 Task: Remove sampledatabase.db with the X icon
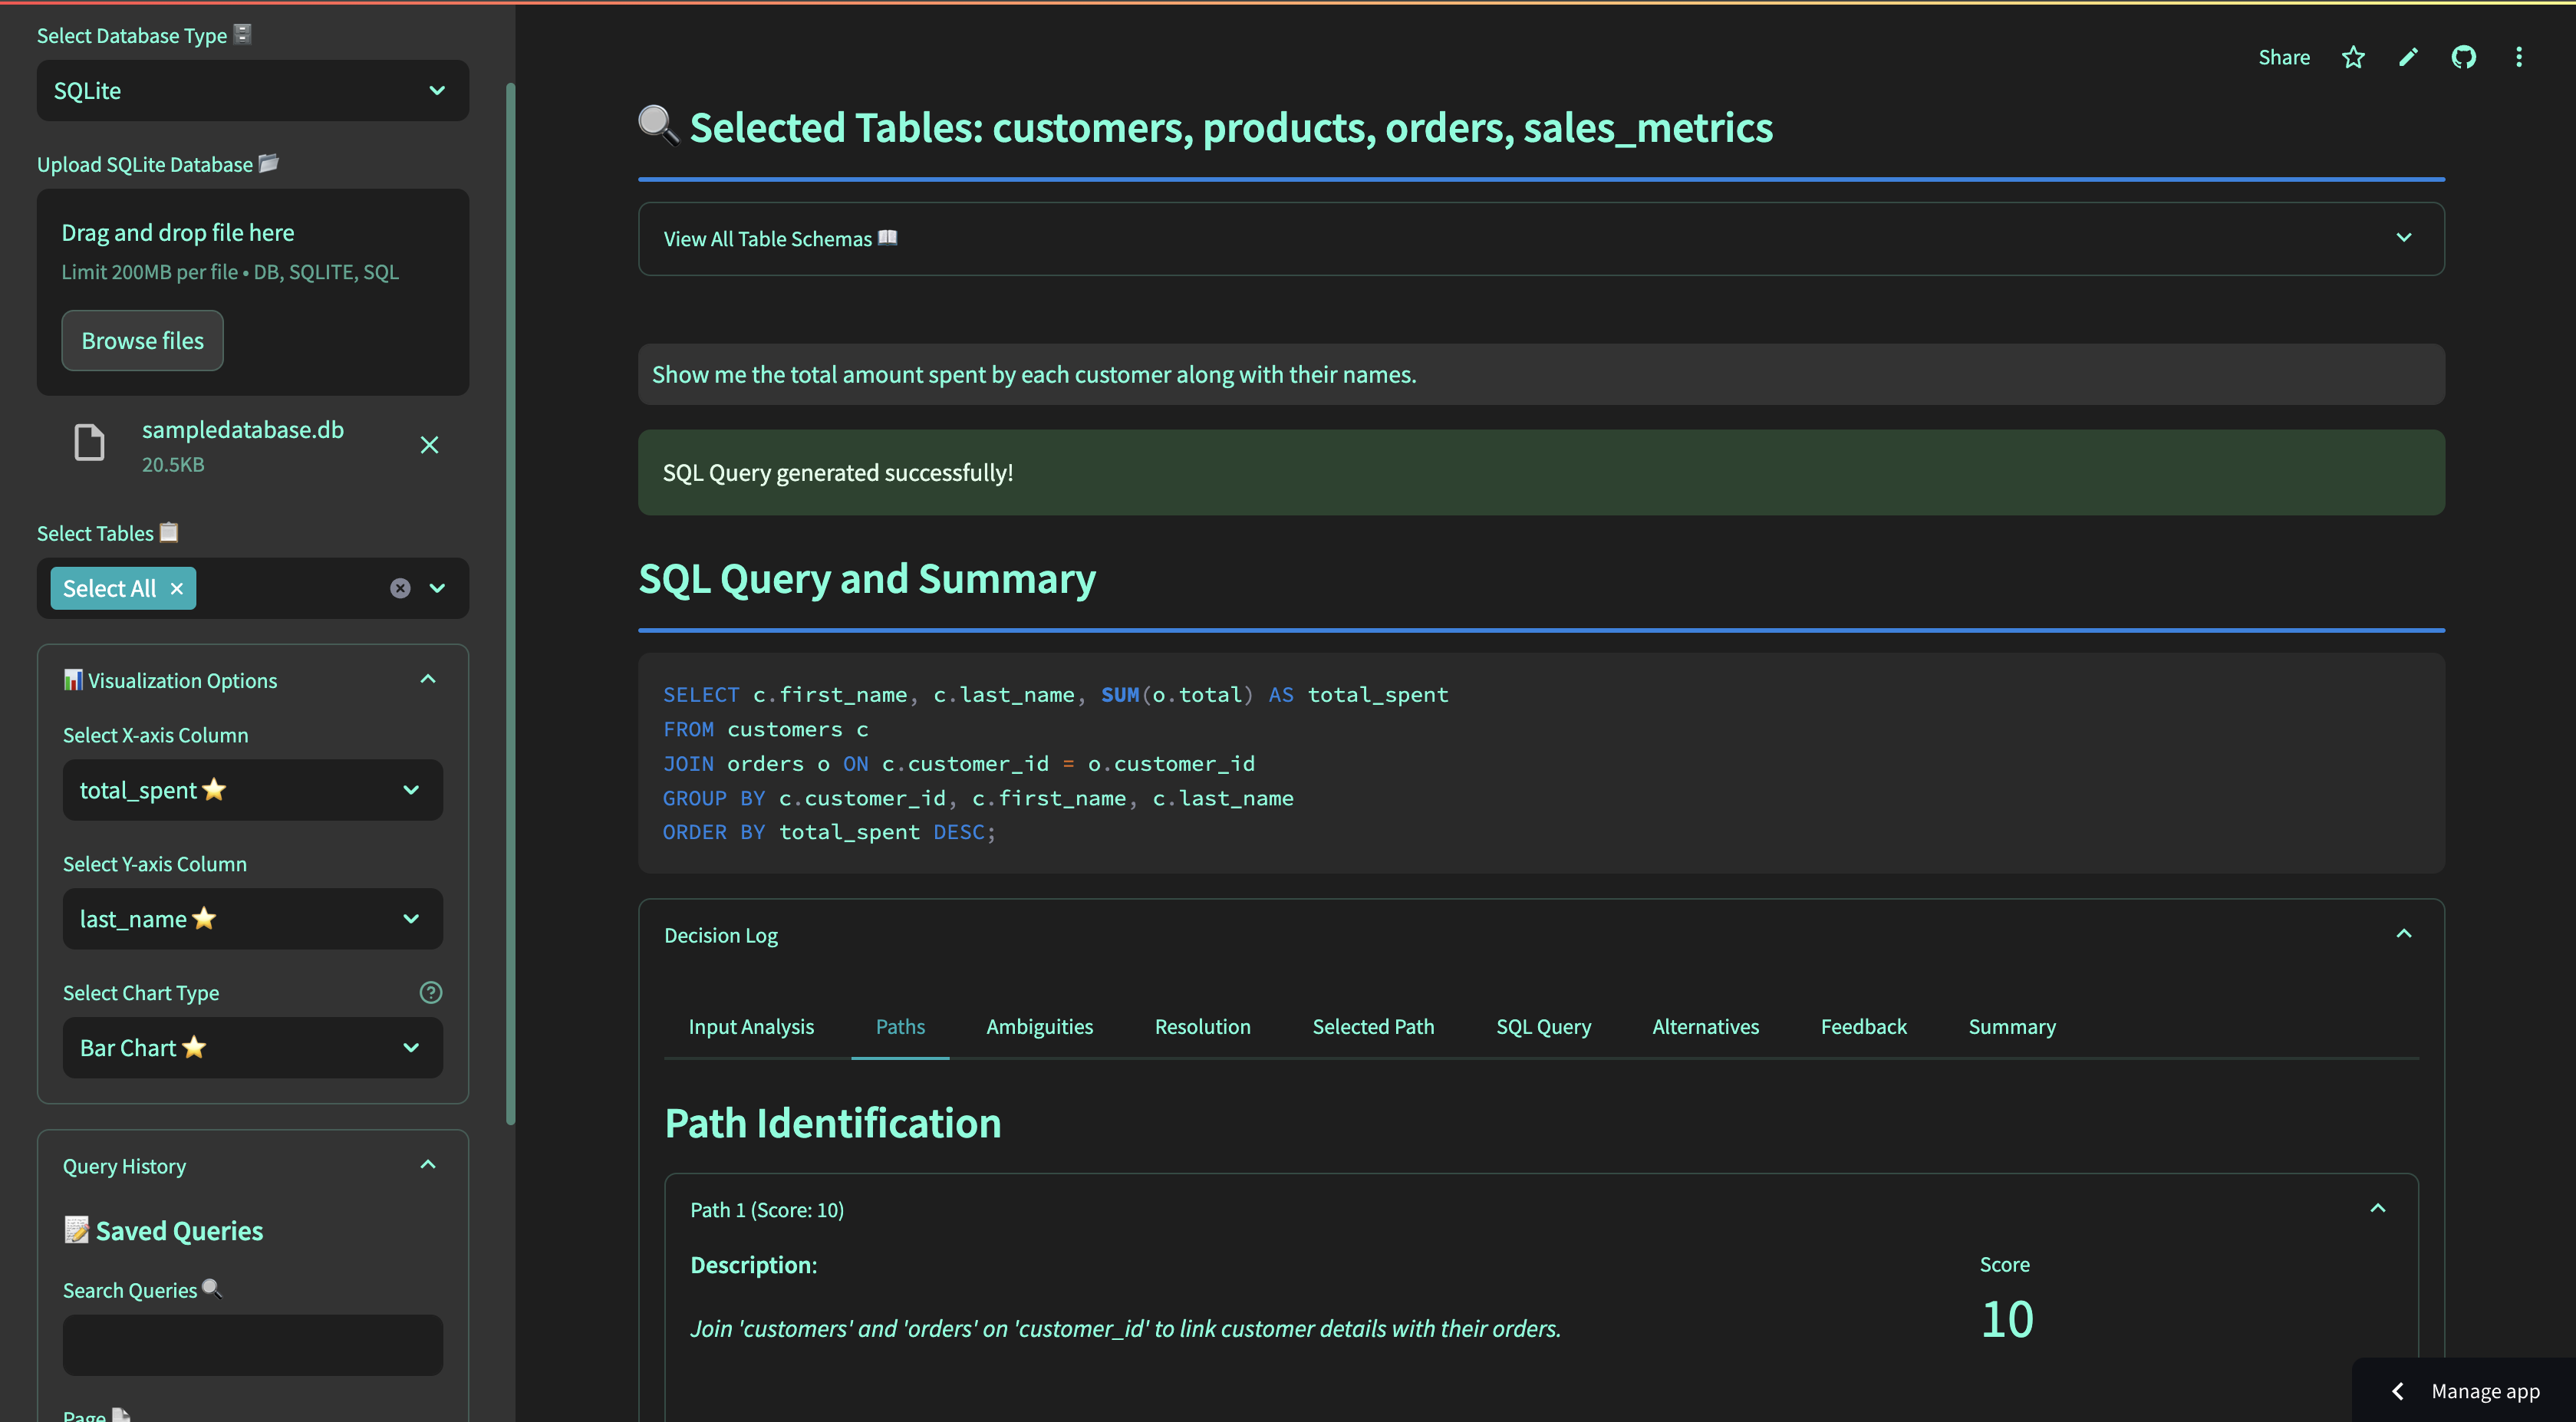tap(429, 445)
